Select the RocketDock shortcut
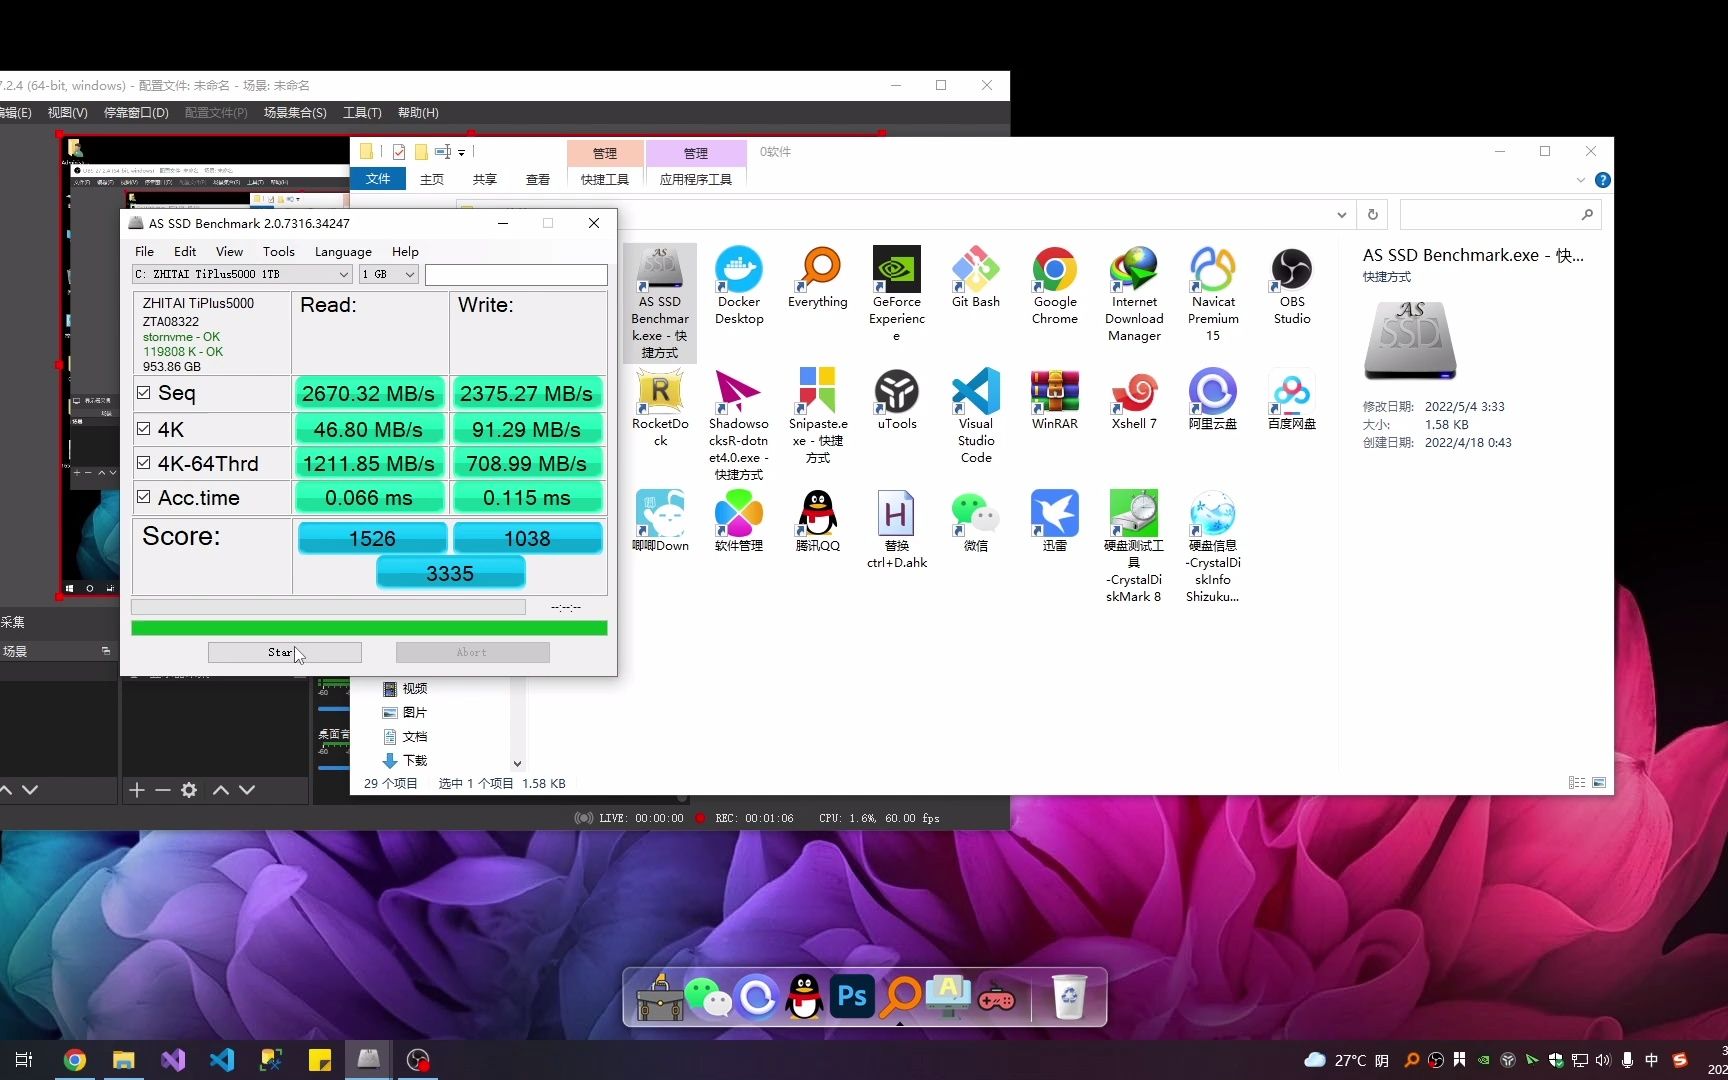The image size is (1728, 1080). pos(660,408)
